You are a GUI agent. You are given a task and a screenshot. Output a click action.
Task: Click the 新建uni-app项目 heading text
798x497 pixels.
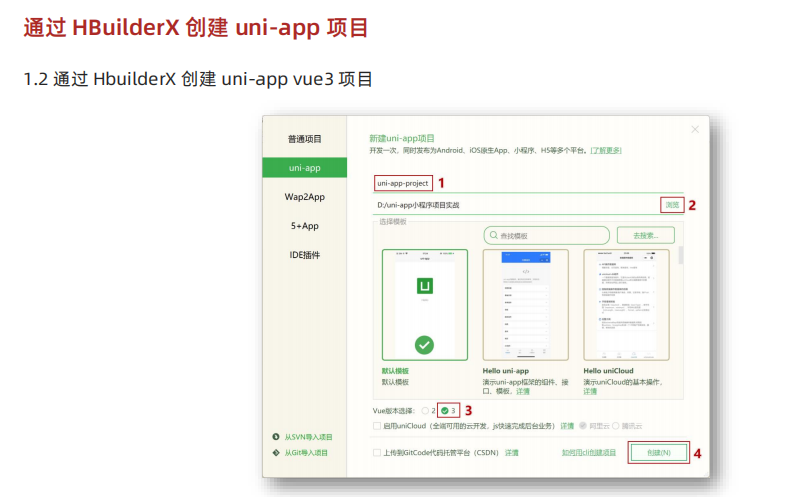click(402, 138)
